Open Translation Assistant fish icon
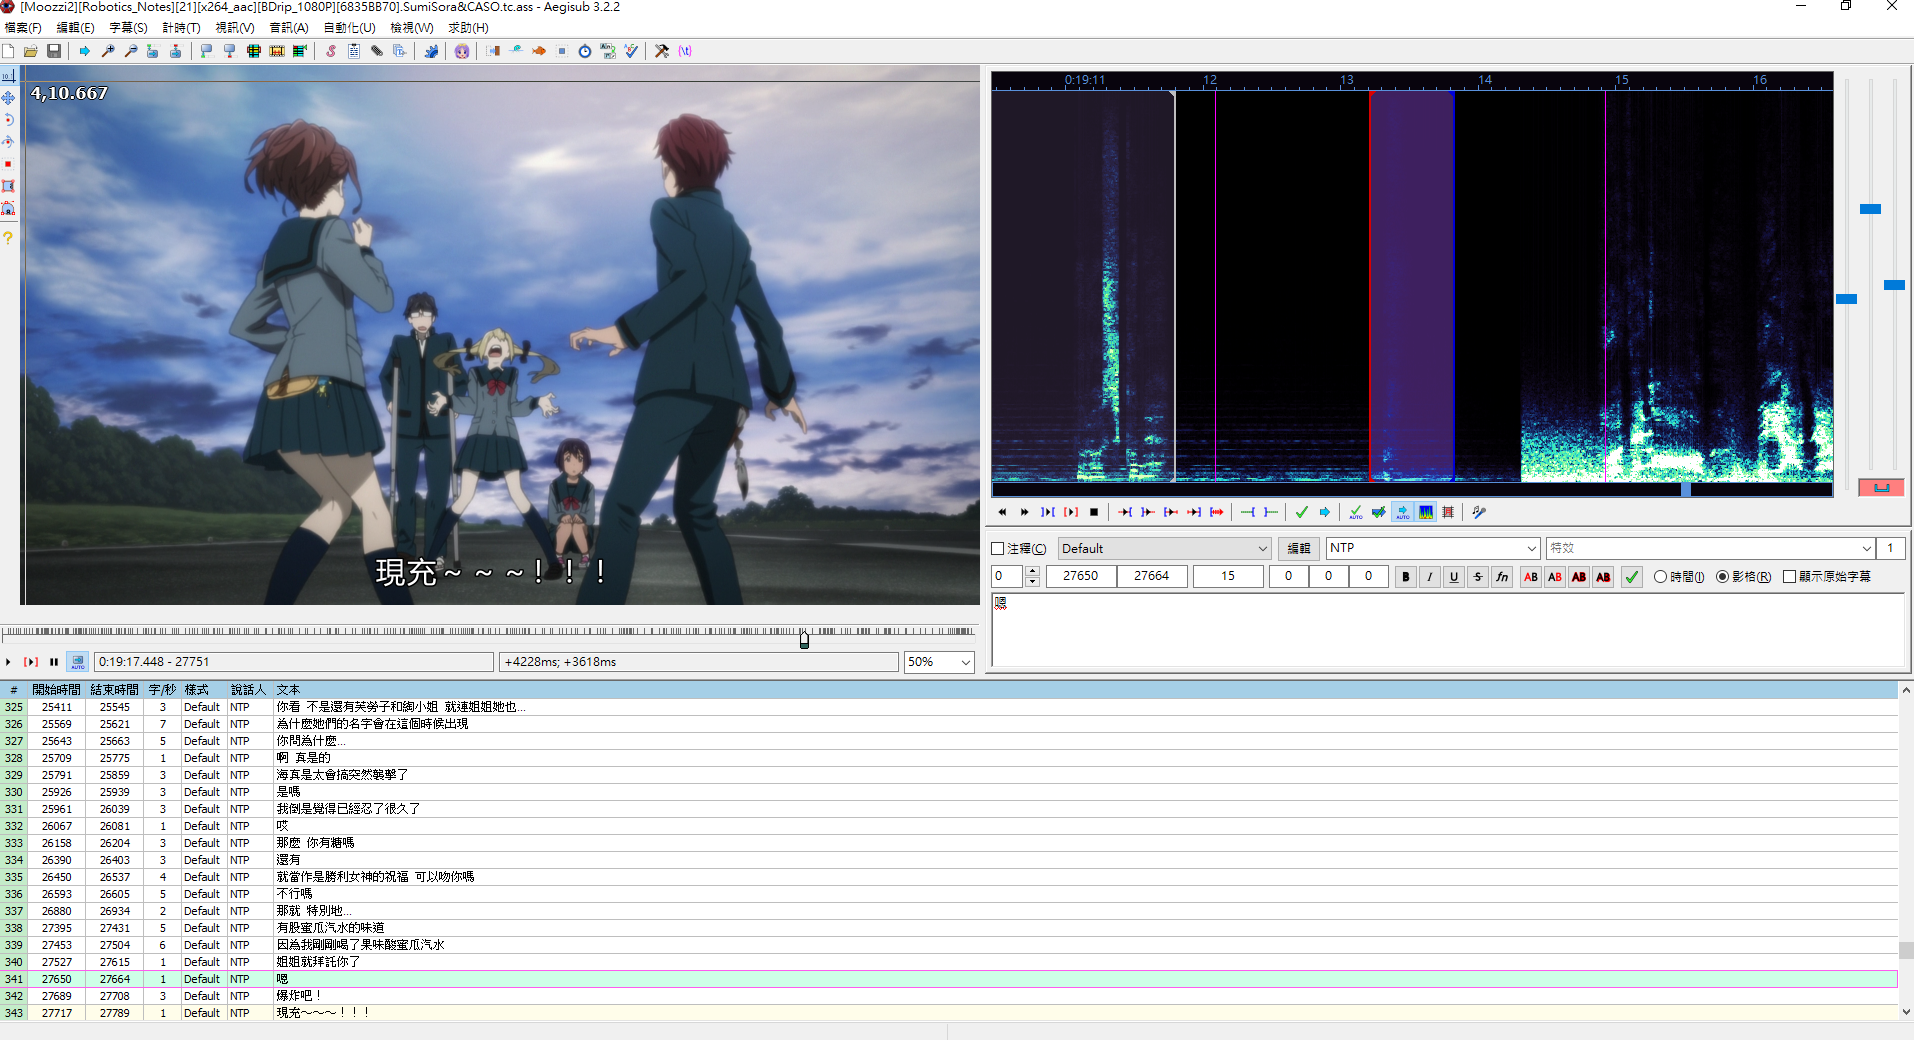The height and width of the screenshot is (1040, 1914). 539,51
